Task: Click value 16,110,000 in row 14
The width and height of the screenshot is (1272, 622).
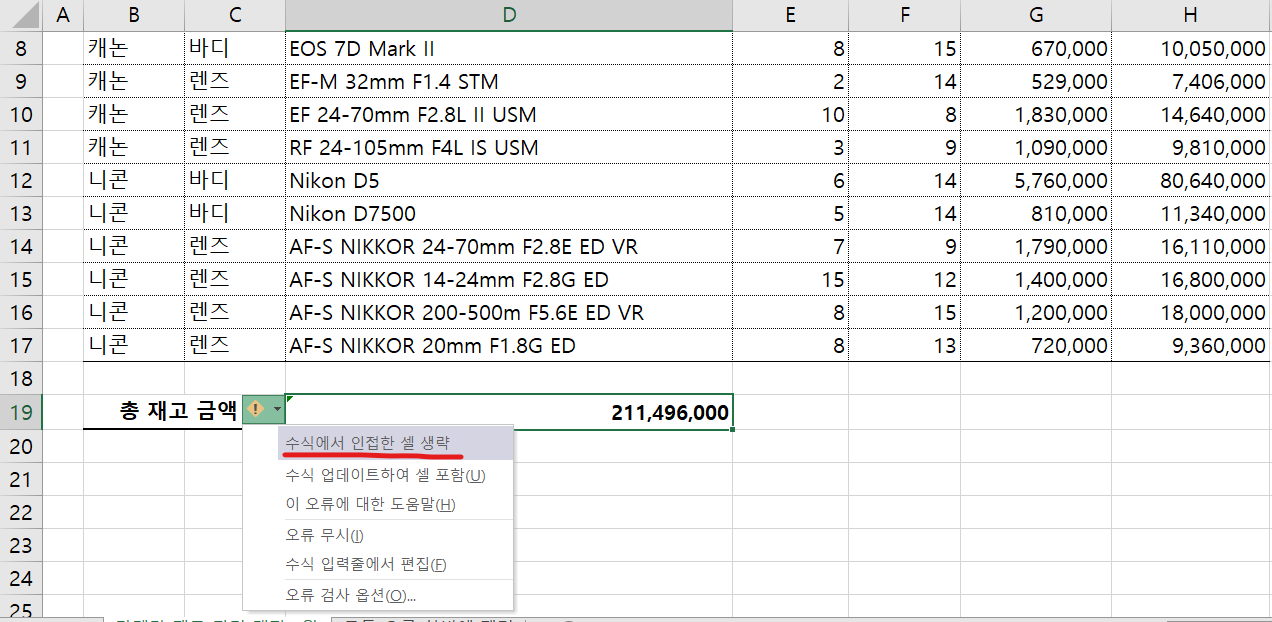Action: pyautogui.click(x=1191, y=246)
